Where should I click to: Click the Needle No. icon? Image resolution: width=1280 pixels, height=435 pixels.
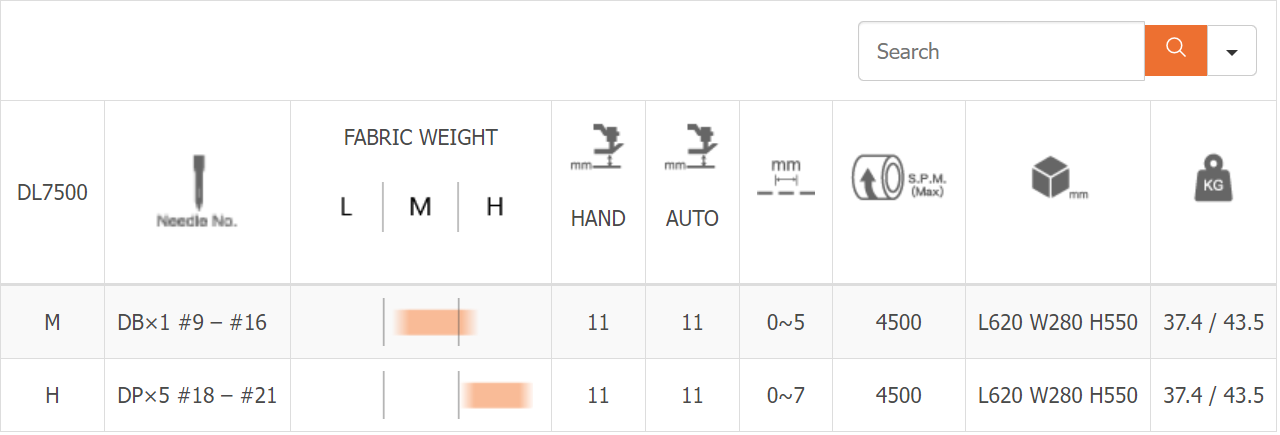(x=197, y=192)
